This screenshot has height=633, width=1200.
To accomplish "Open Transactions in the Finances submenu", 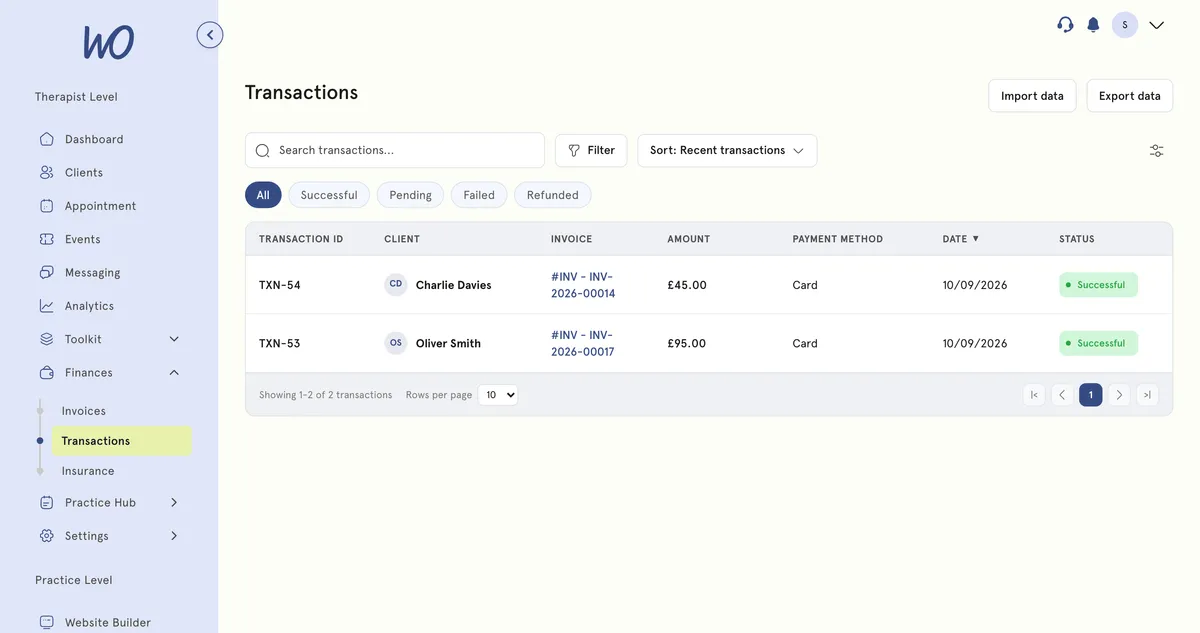I will click(121, 441).
